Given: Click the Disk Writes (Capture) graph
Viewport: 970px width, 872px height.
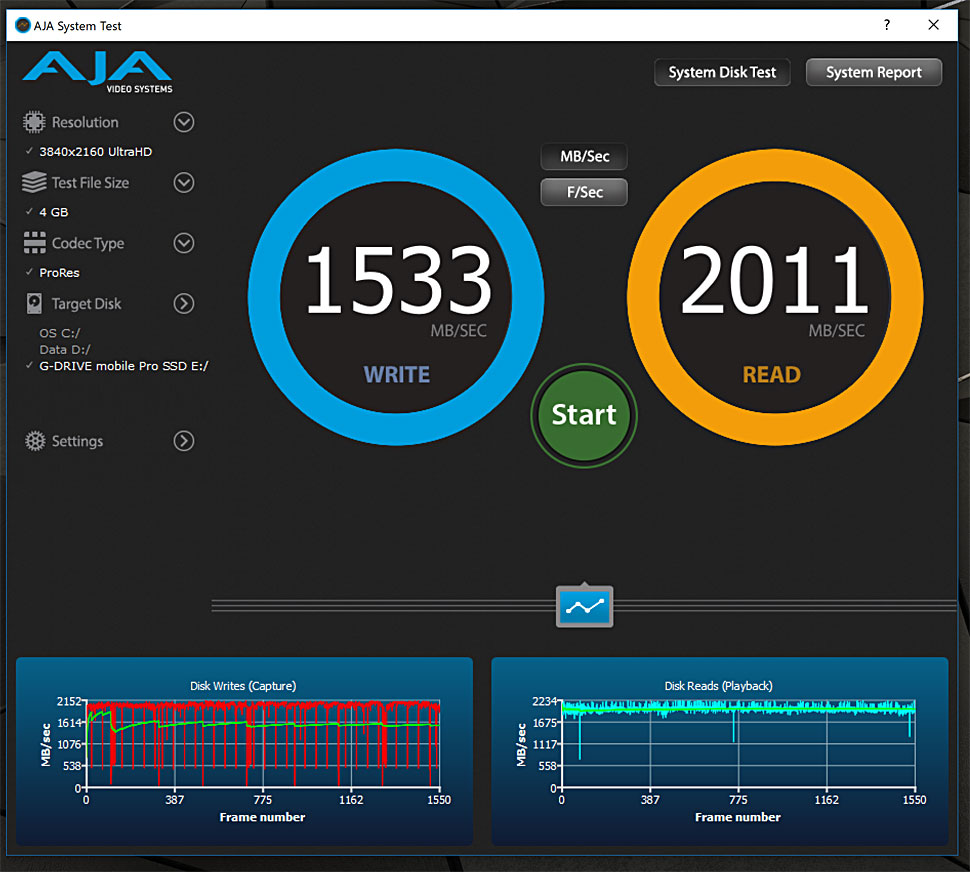Looking at the screenshot, I should coord(244,751).
